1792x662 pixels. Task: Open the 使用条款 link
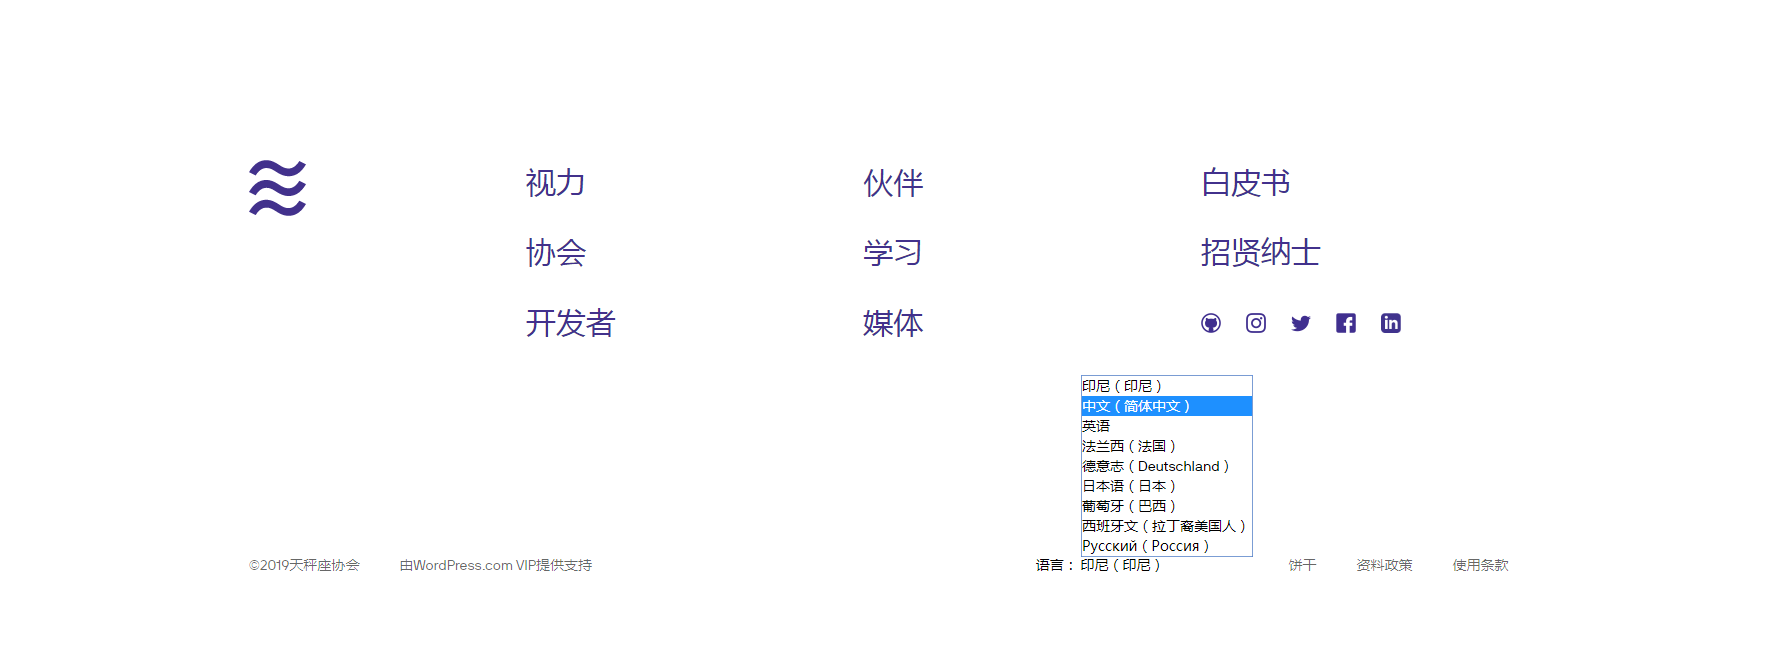tap(1480, 565)
